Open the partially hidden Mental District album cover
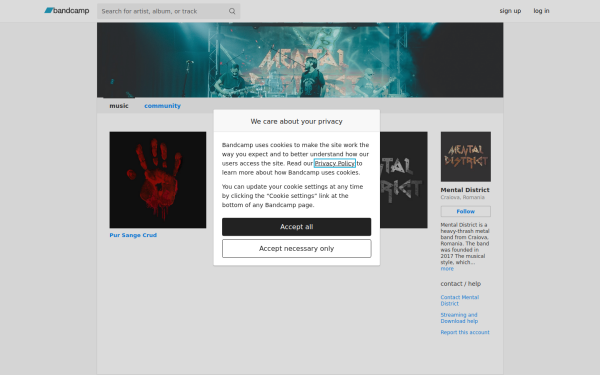 pos(404,180)
